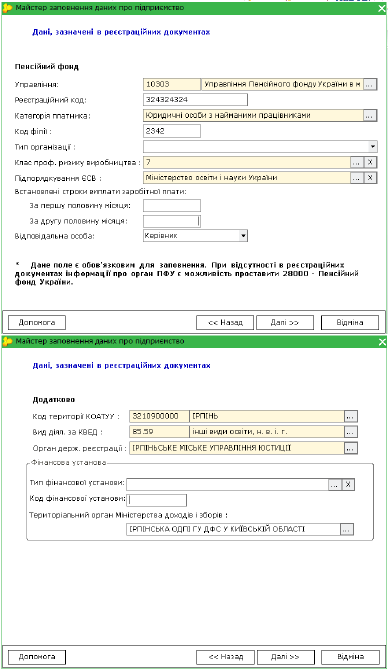The image size is (388, 670).
Task: Open browse button for Орган держ. реєстрації
Action: (351, 448)
